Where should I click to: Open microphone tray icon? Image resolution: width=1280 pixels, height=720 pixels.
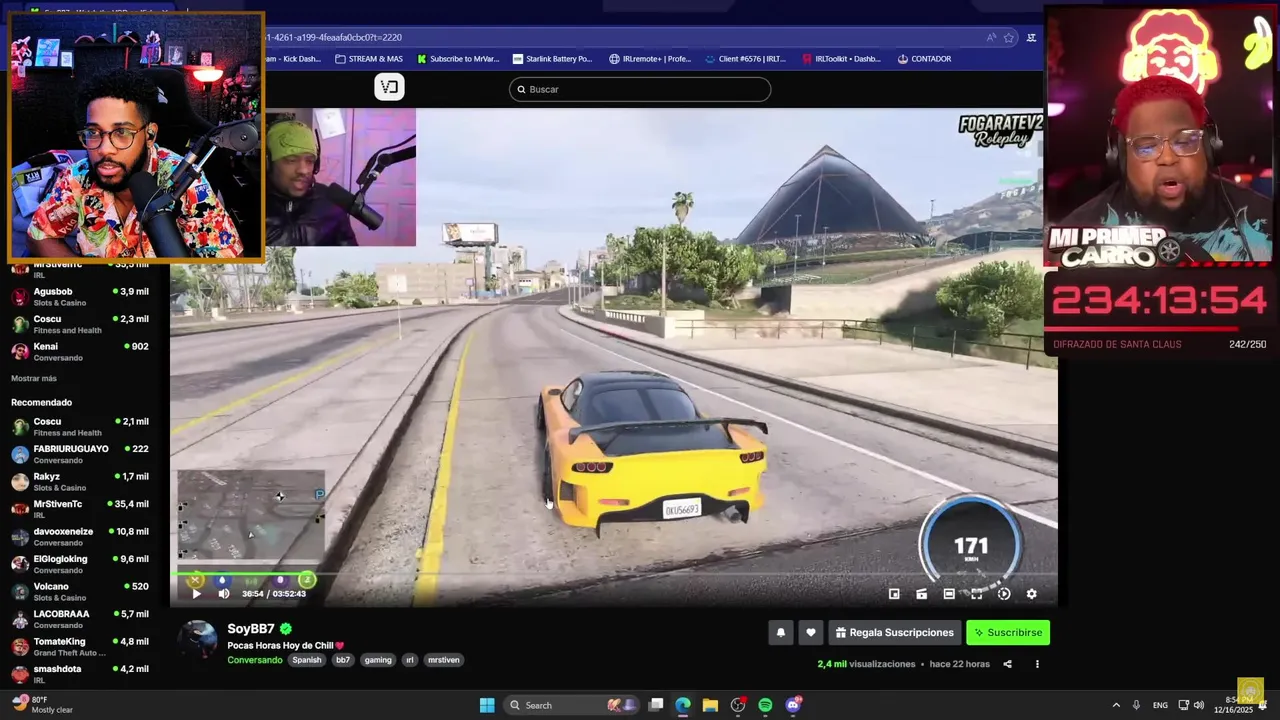1136,705
